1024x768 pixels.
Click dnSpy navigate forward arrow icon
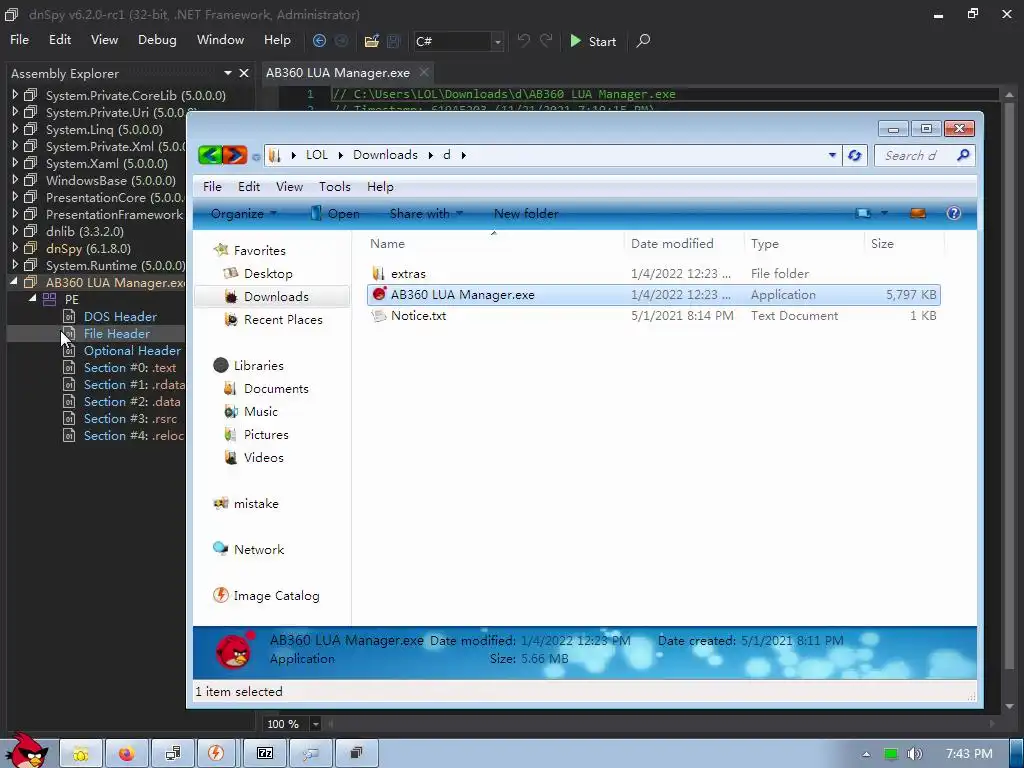342,41
